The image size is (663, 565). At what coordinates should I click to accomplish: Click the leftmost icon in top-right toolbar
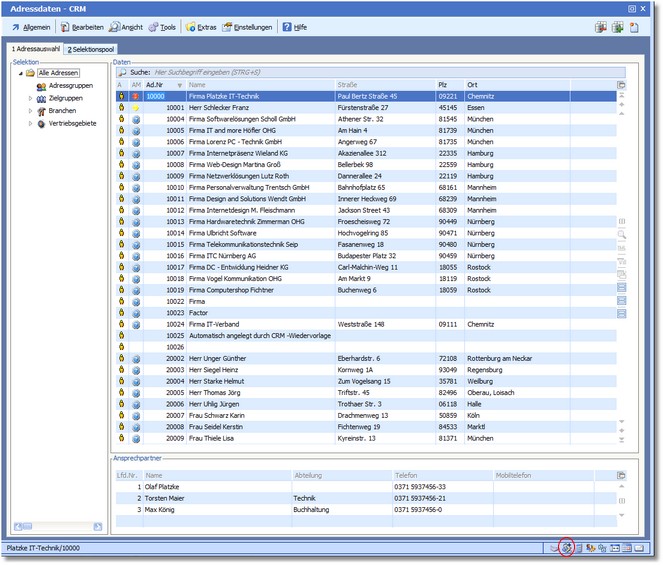pos(600,27)
